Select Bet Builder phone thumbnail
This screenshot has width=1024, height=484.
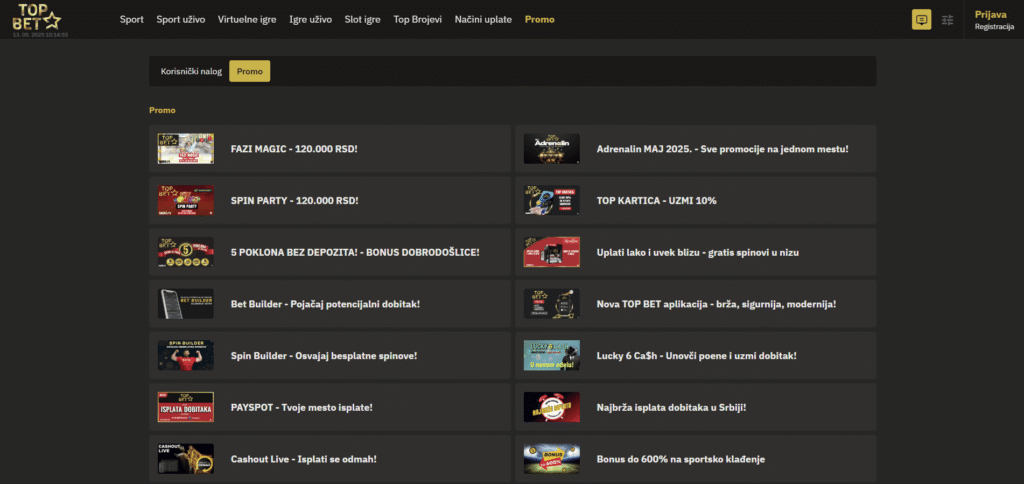[x=185, y=303]
